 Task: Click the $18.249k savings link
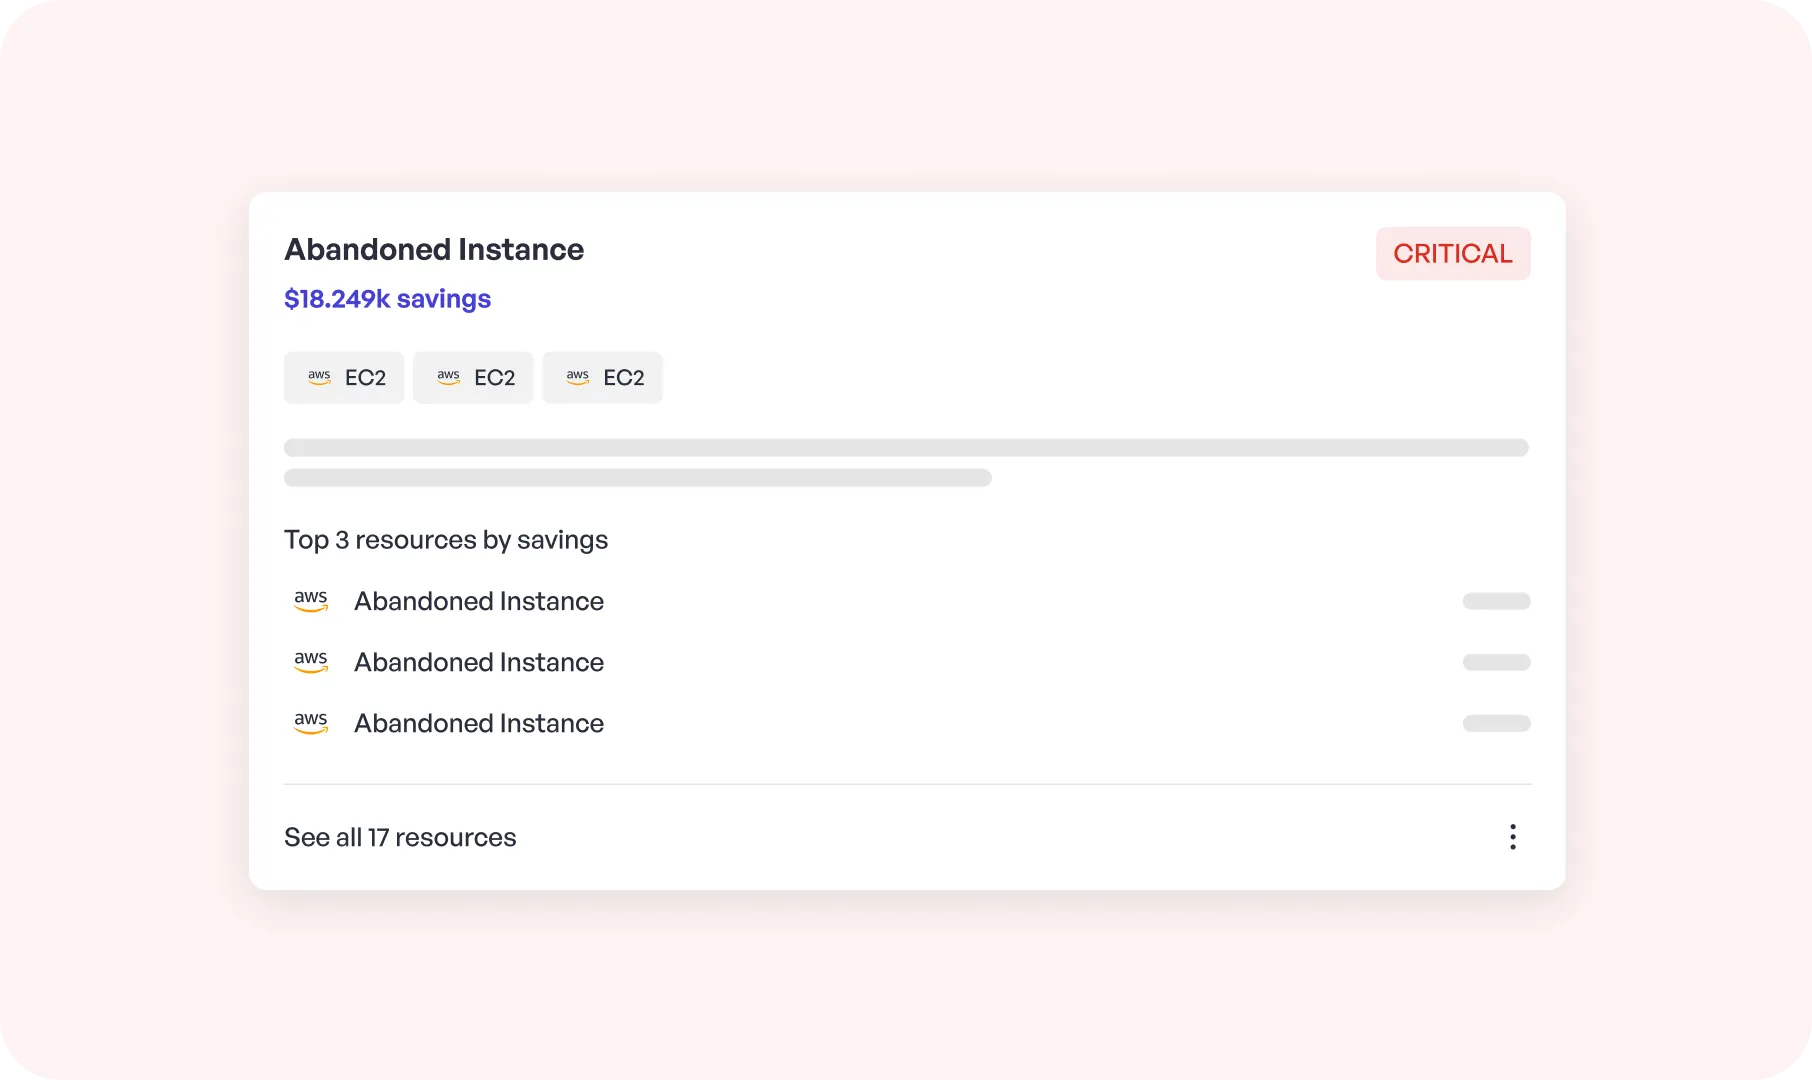pyautogui.click(x=387, y=298)
